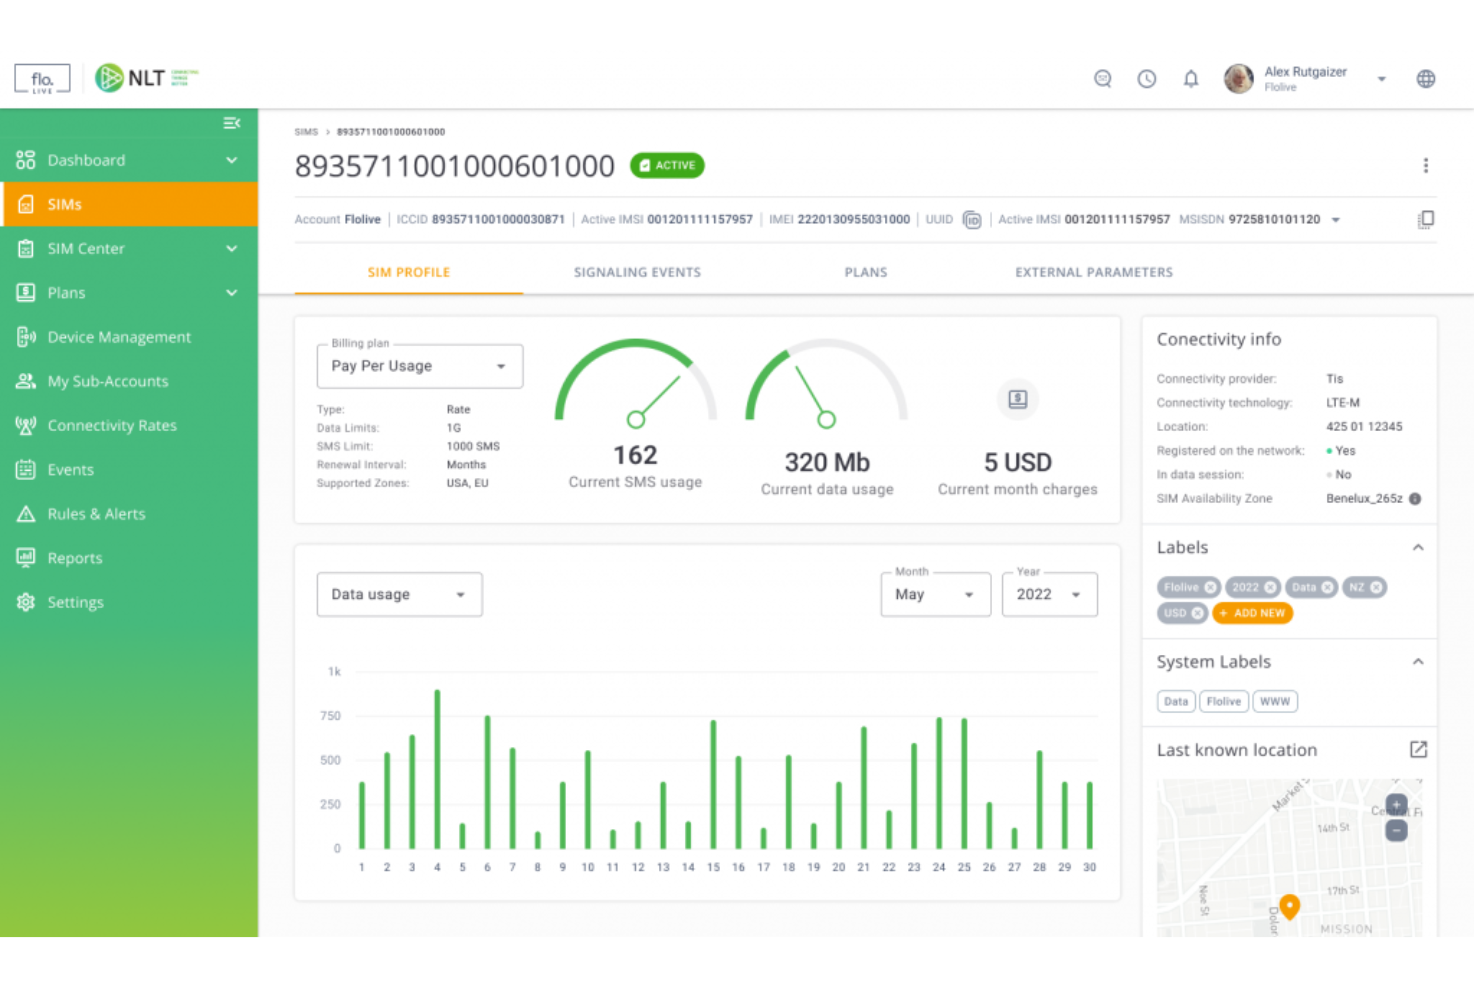The image size is (1480, 987).
Task: Open the SIM three-dot options menu
Action: click(1426, 165)
